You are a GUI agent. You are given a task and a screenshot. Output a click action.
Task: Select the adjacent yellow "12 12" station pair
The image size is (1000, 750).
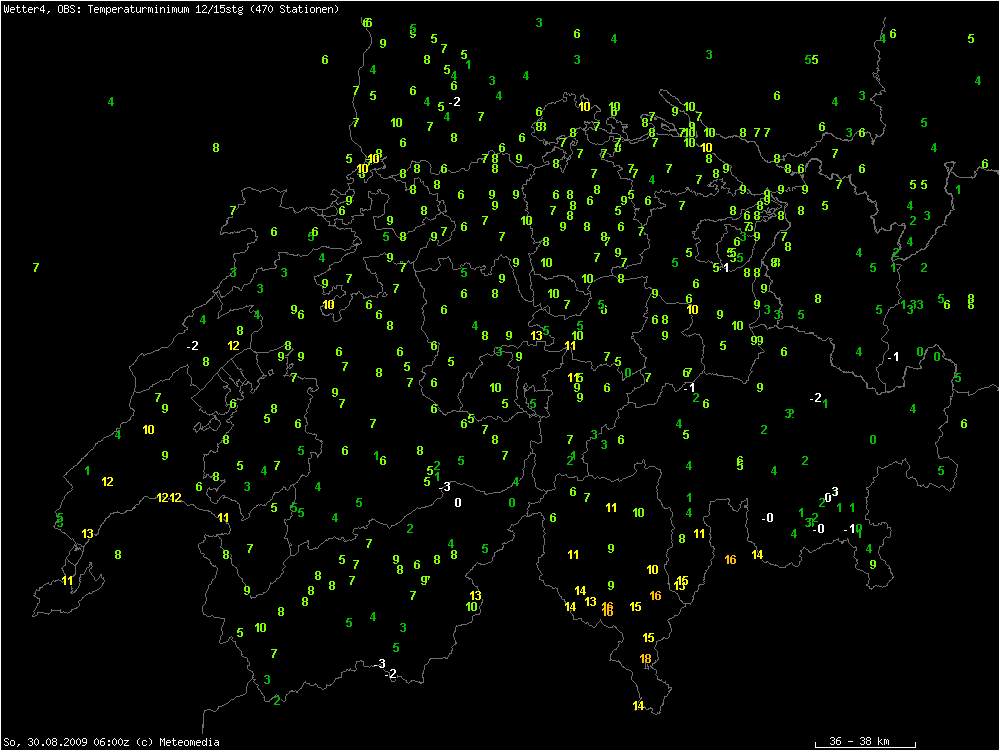(168, 497)
